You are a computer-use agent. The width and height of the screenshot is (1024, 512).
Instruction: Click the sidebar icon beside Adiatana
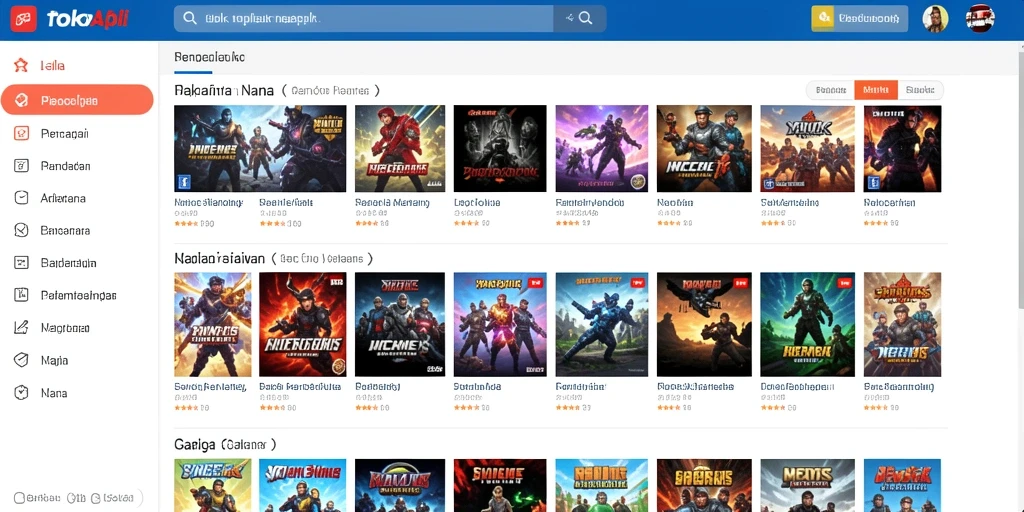pos(21,198)
